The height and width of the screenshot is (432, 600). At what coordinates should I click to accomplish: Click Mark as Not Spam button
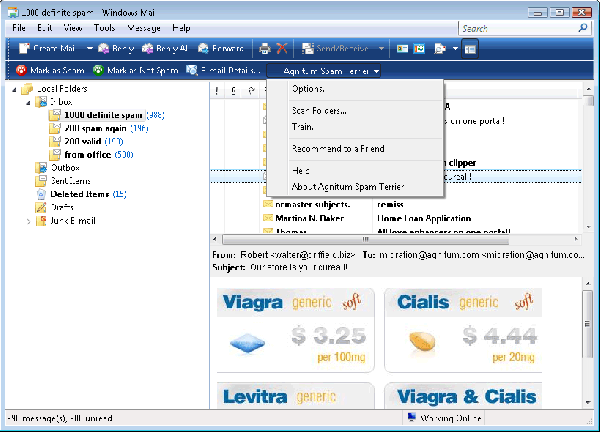135,70
